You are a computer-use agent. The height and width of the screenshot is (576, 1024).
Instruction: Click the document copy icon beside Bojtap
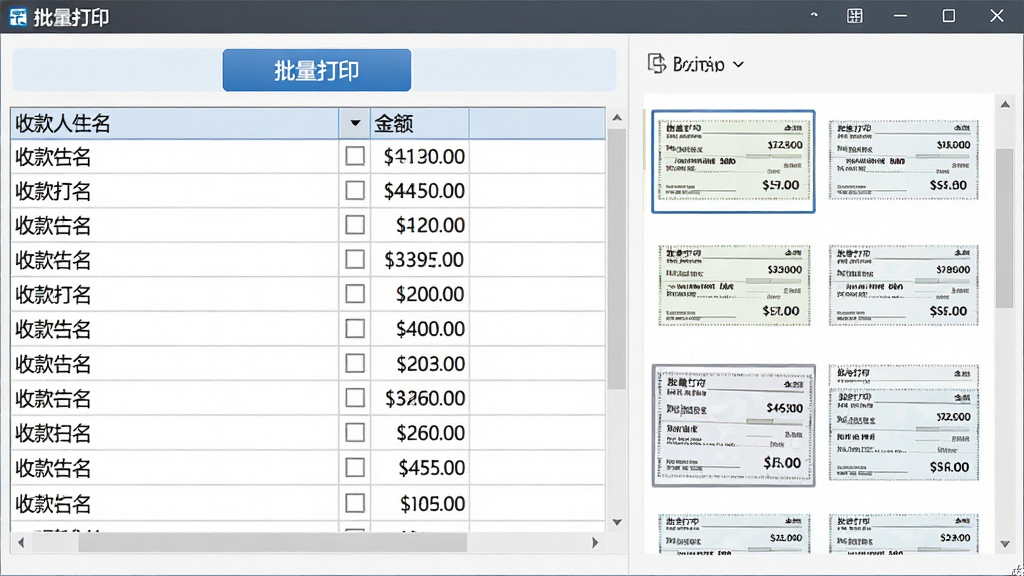pos(656,63)
